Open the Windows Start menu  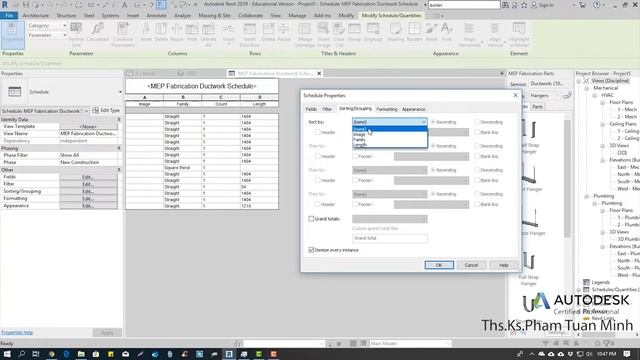tap(7, 354)
